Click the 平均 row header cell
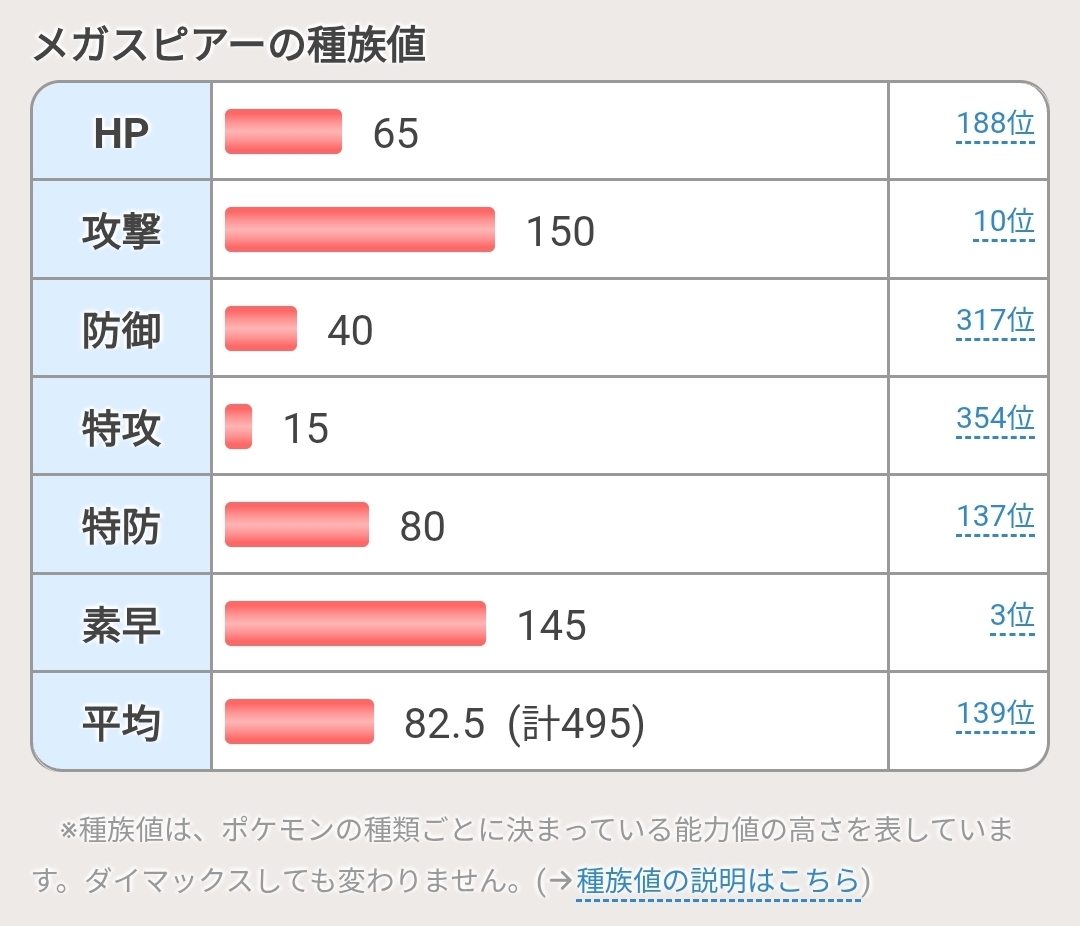 [121, 722]
